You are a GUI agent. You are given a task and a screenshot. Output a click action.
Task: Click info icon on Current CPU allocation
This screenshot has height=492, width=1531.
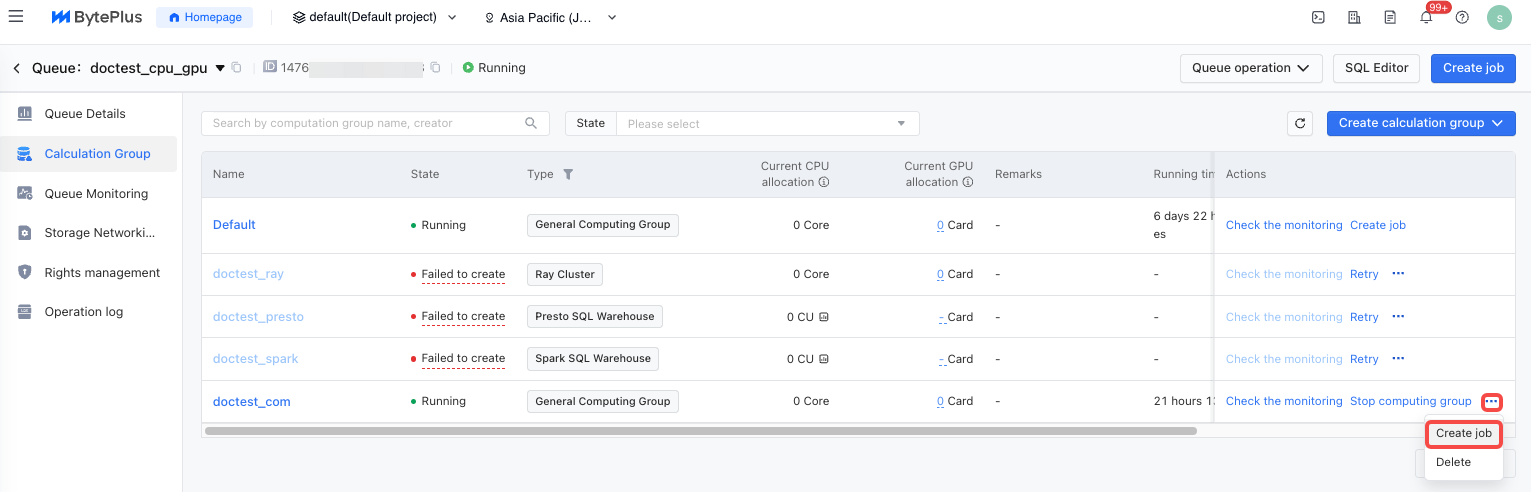(824, 182)
